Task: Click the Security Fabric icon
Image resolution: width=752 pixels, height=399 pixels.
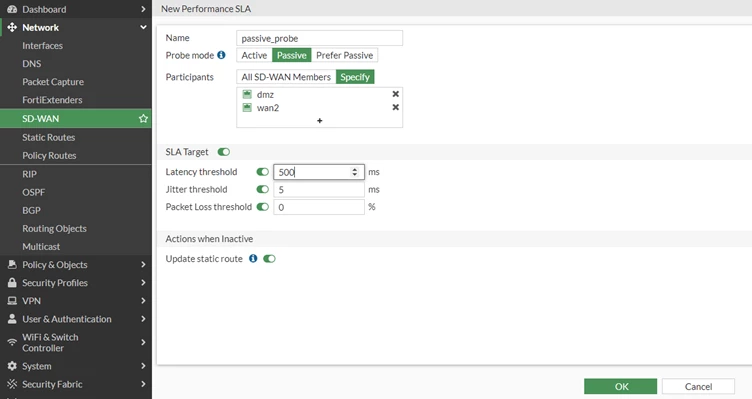Action: click(x=12, y=384)
